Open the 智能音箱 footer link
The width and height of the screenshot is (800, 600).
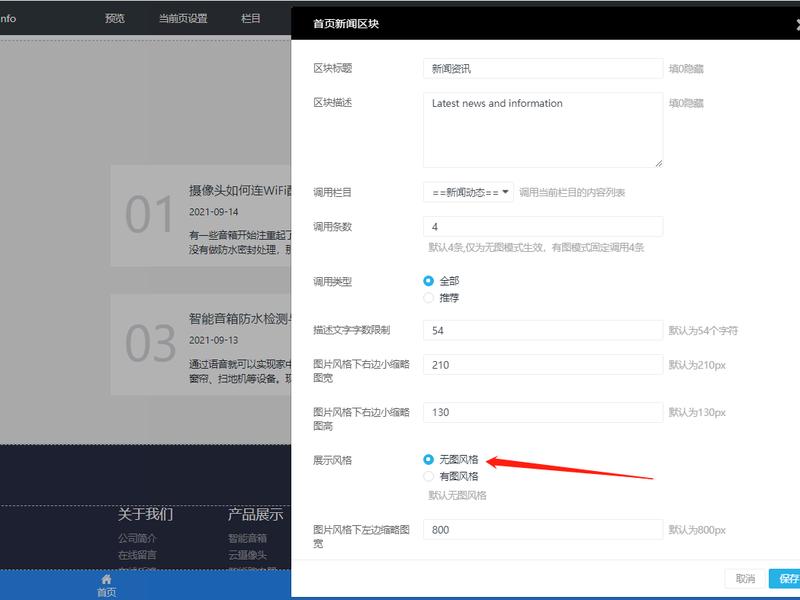point(247,538)
